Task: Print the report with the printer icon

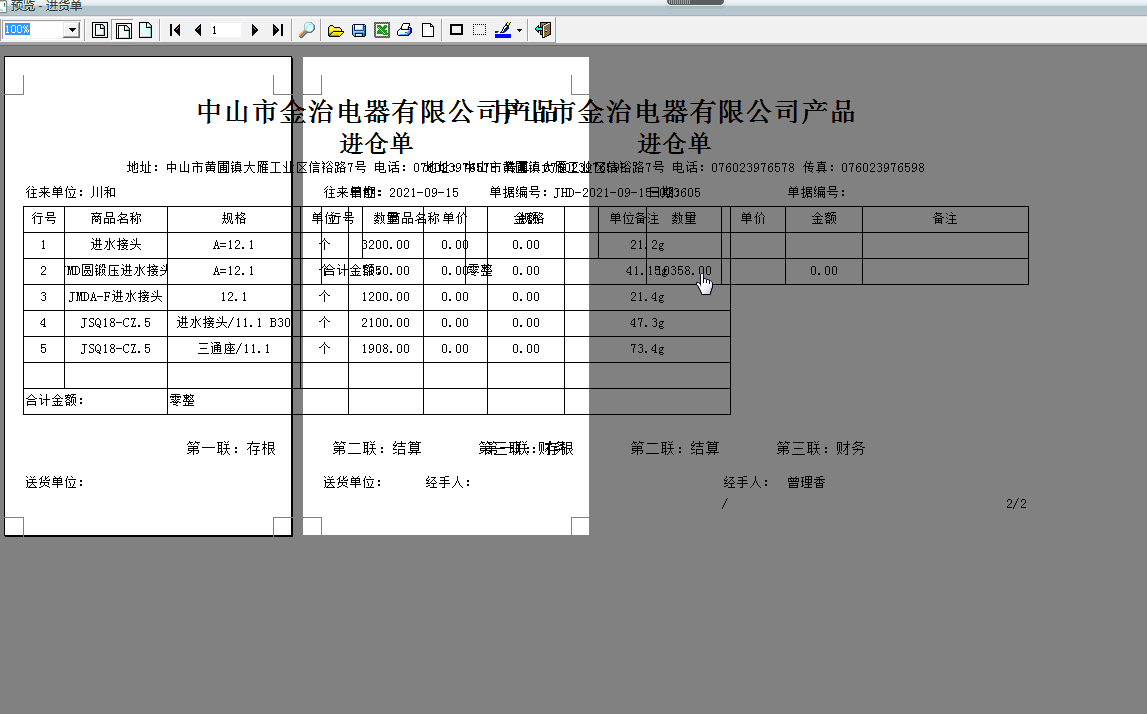Action: click(405, 30)
